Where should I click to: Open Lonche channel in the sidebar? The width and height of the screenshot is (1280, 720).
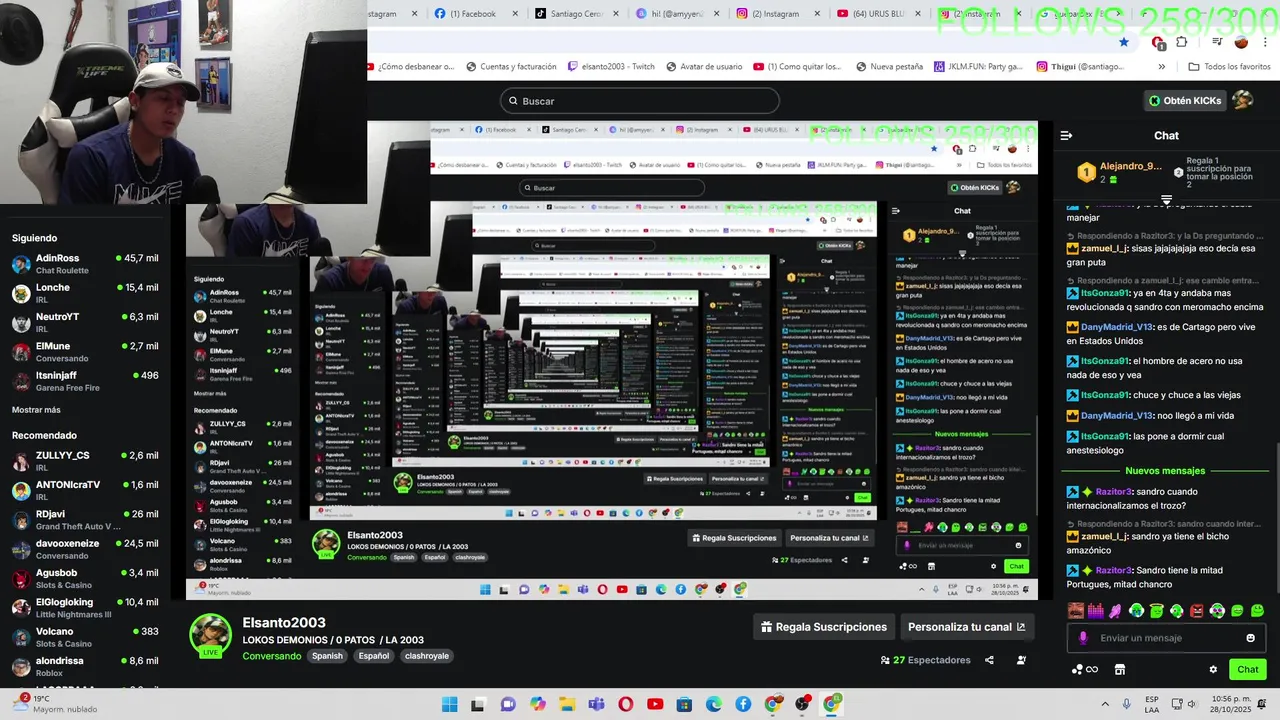pyautogui.click(x=85, y=293)
